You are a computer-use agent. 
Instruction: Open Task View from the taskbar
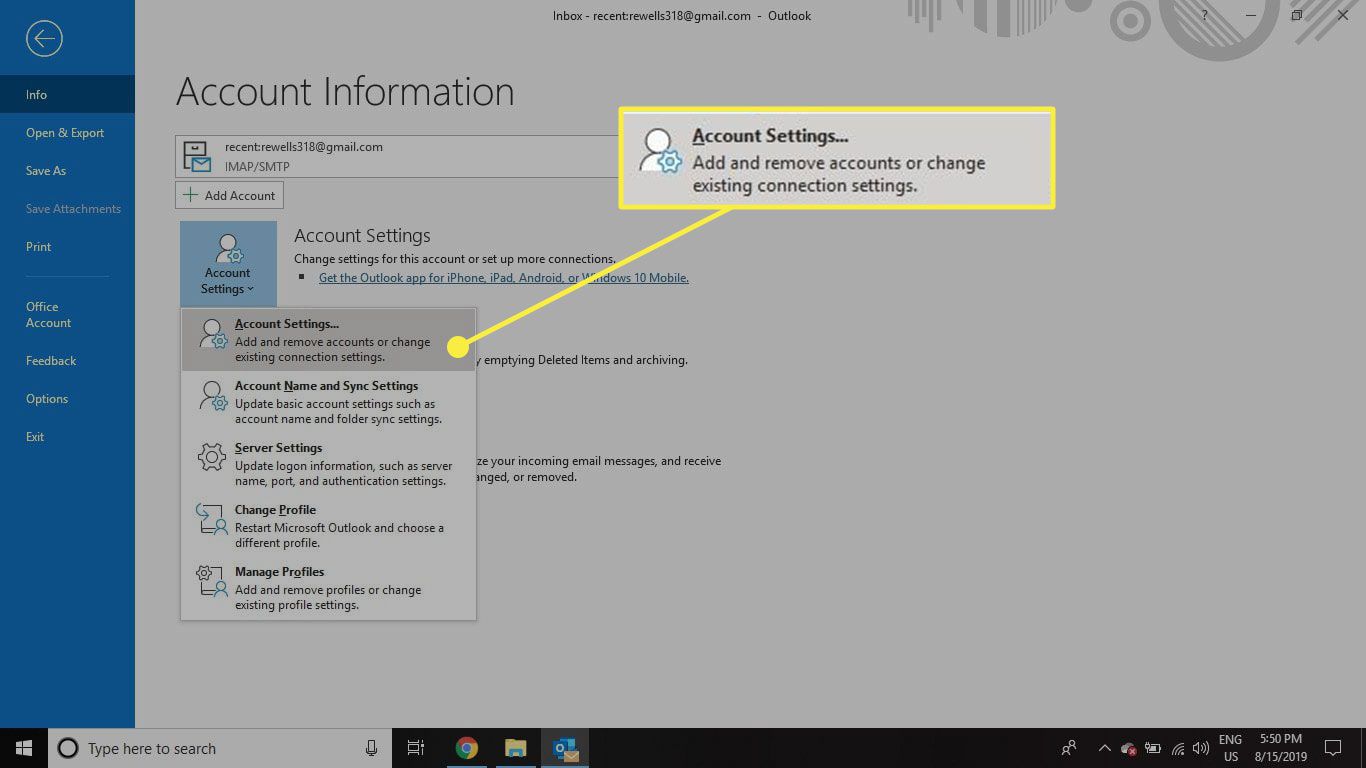click(416, 748)
